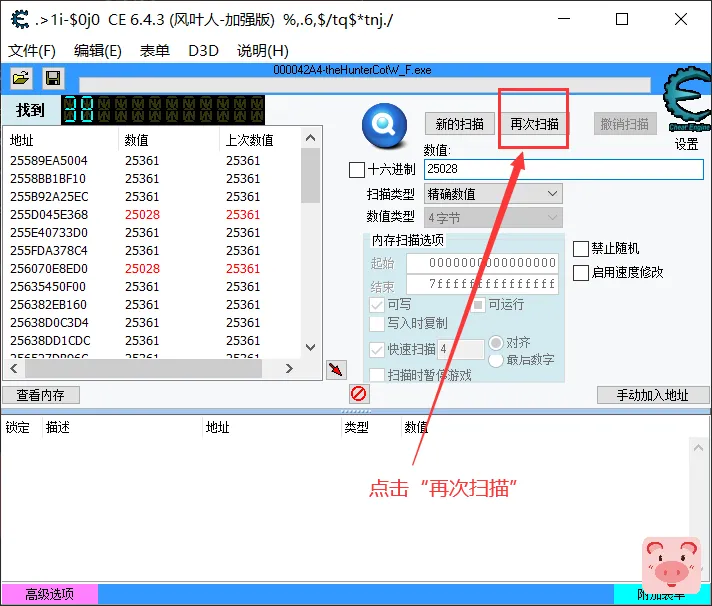Image resolution: width=712 pixels, height=606 pixels.
Task: Open the 编辑(E) menu
Action: point(98,50)
